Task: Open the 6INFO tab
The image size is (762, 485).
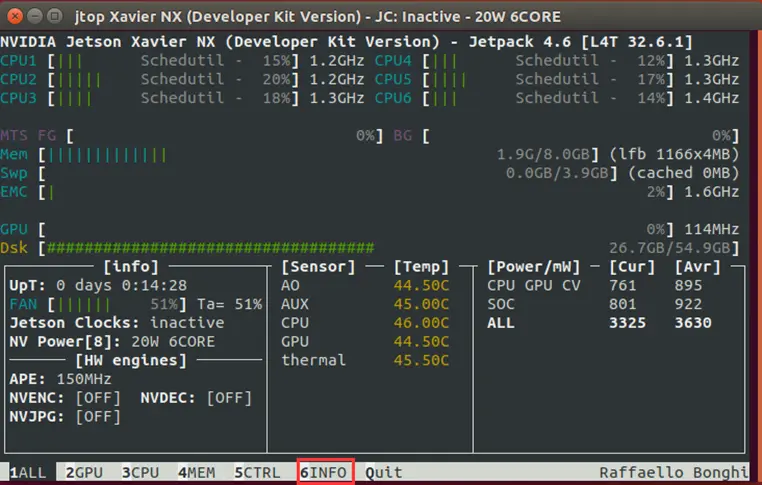Action: pos(324,472)
